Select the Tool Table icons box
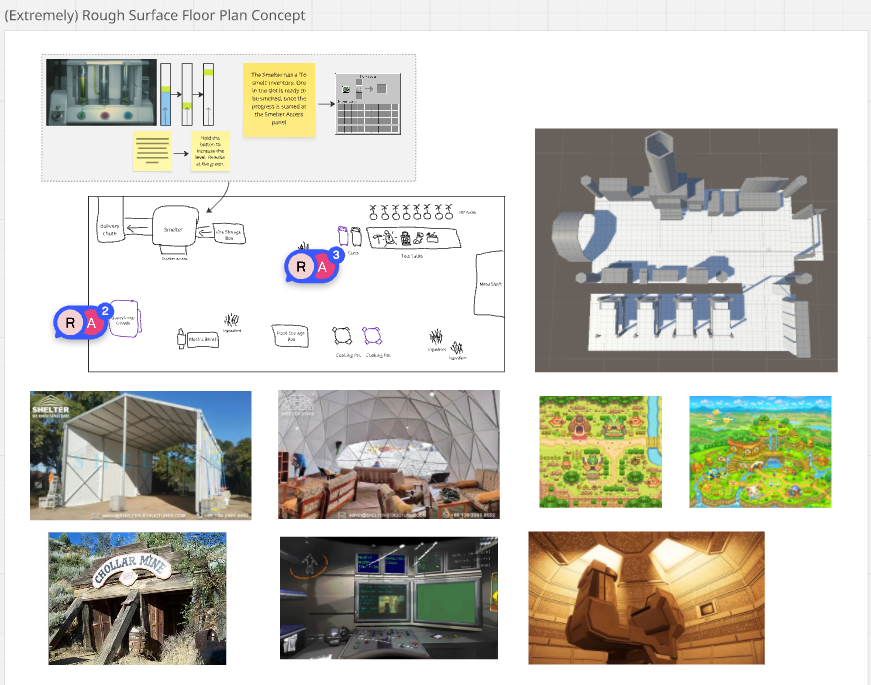This screenshot has height=685, width=871. pyautogui.click(x=414, y=238)
